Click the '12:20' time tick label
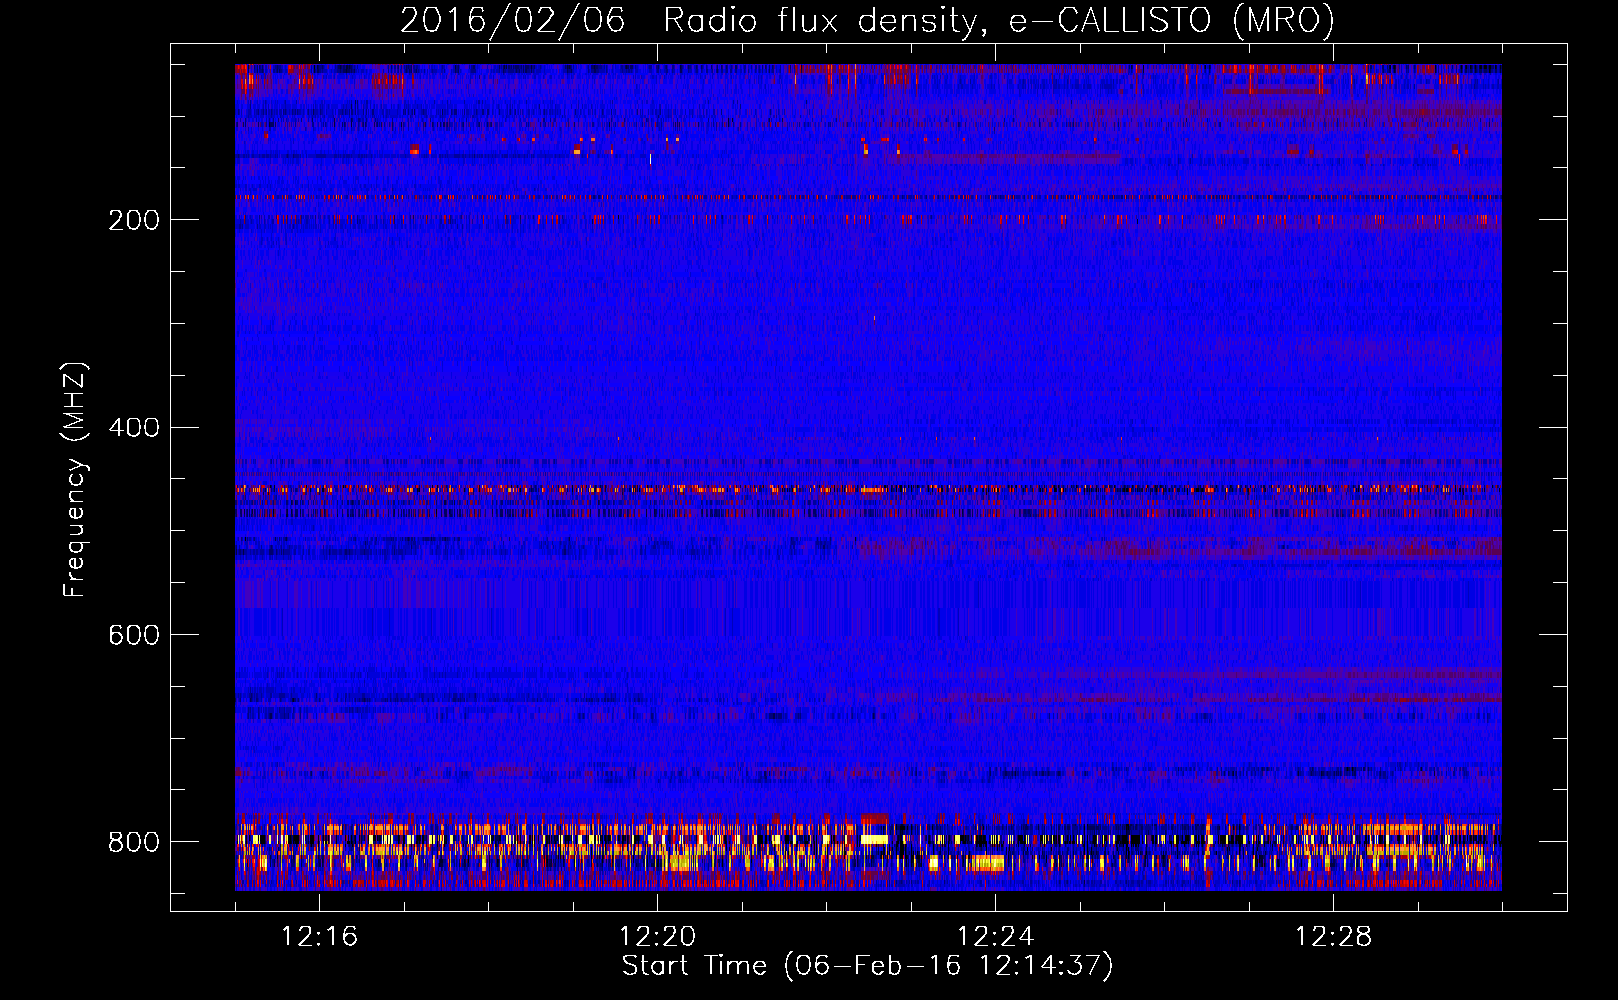 pyautogui.click(x=657, y=937)
